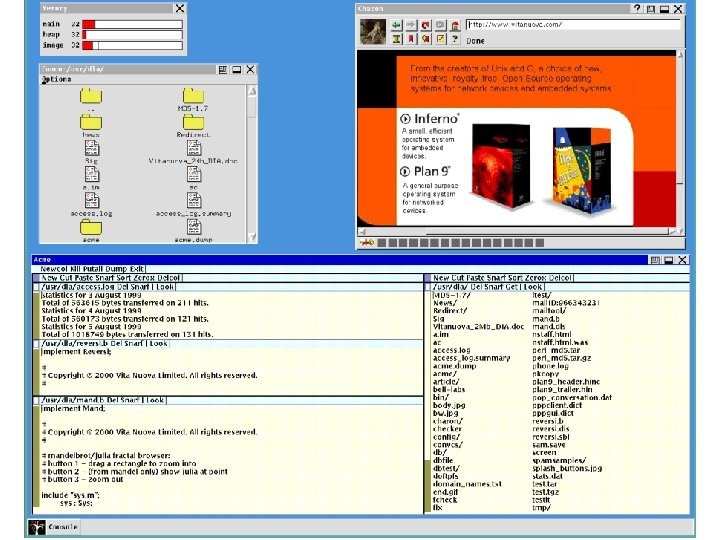Click the file manager's scroll up arrow

tap(252, 91)
